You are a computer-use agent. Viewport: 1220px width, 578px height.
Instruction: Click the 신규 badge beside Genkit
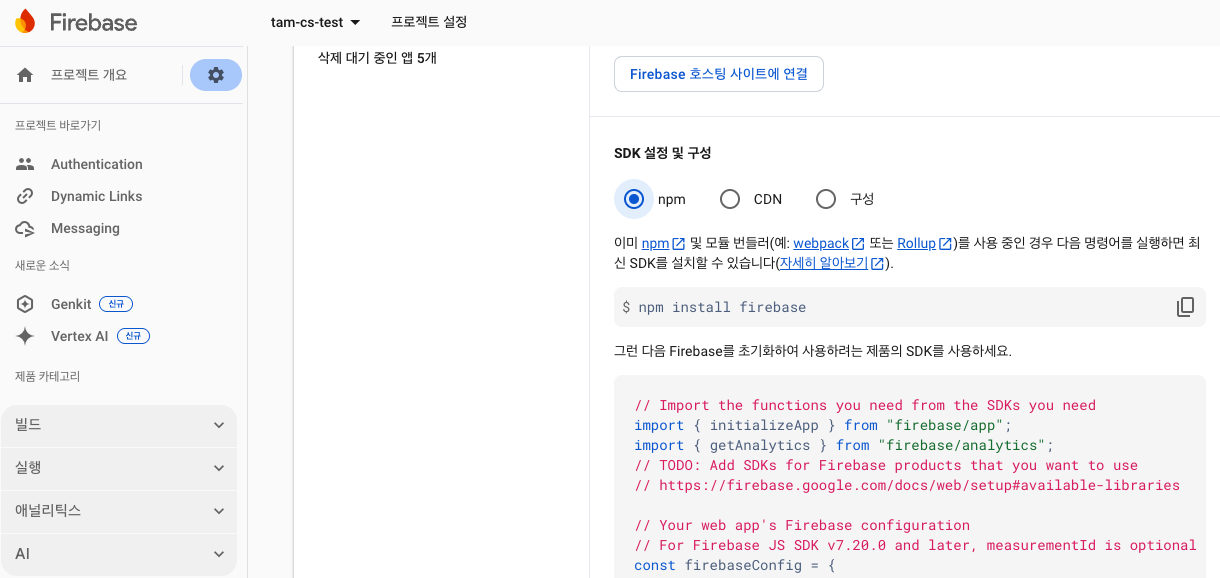click(x=115, y=304)
